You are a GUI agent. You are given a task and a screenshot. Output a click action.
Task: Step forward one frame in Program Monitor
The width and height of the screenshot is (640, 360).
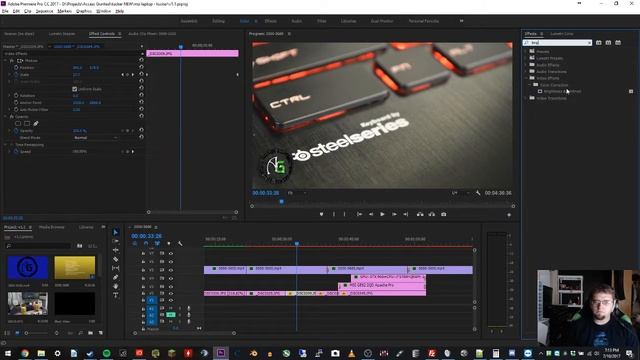[x=394, y=214]
